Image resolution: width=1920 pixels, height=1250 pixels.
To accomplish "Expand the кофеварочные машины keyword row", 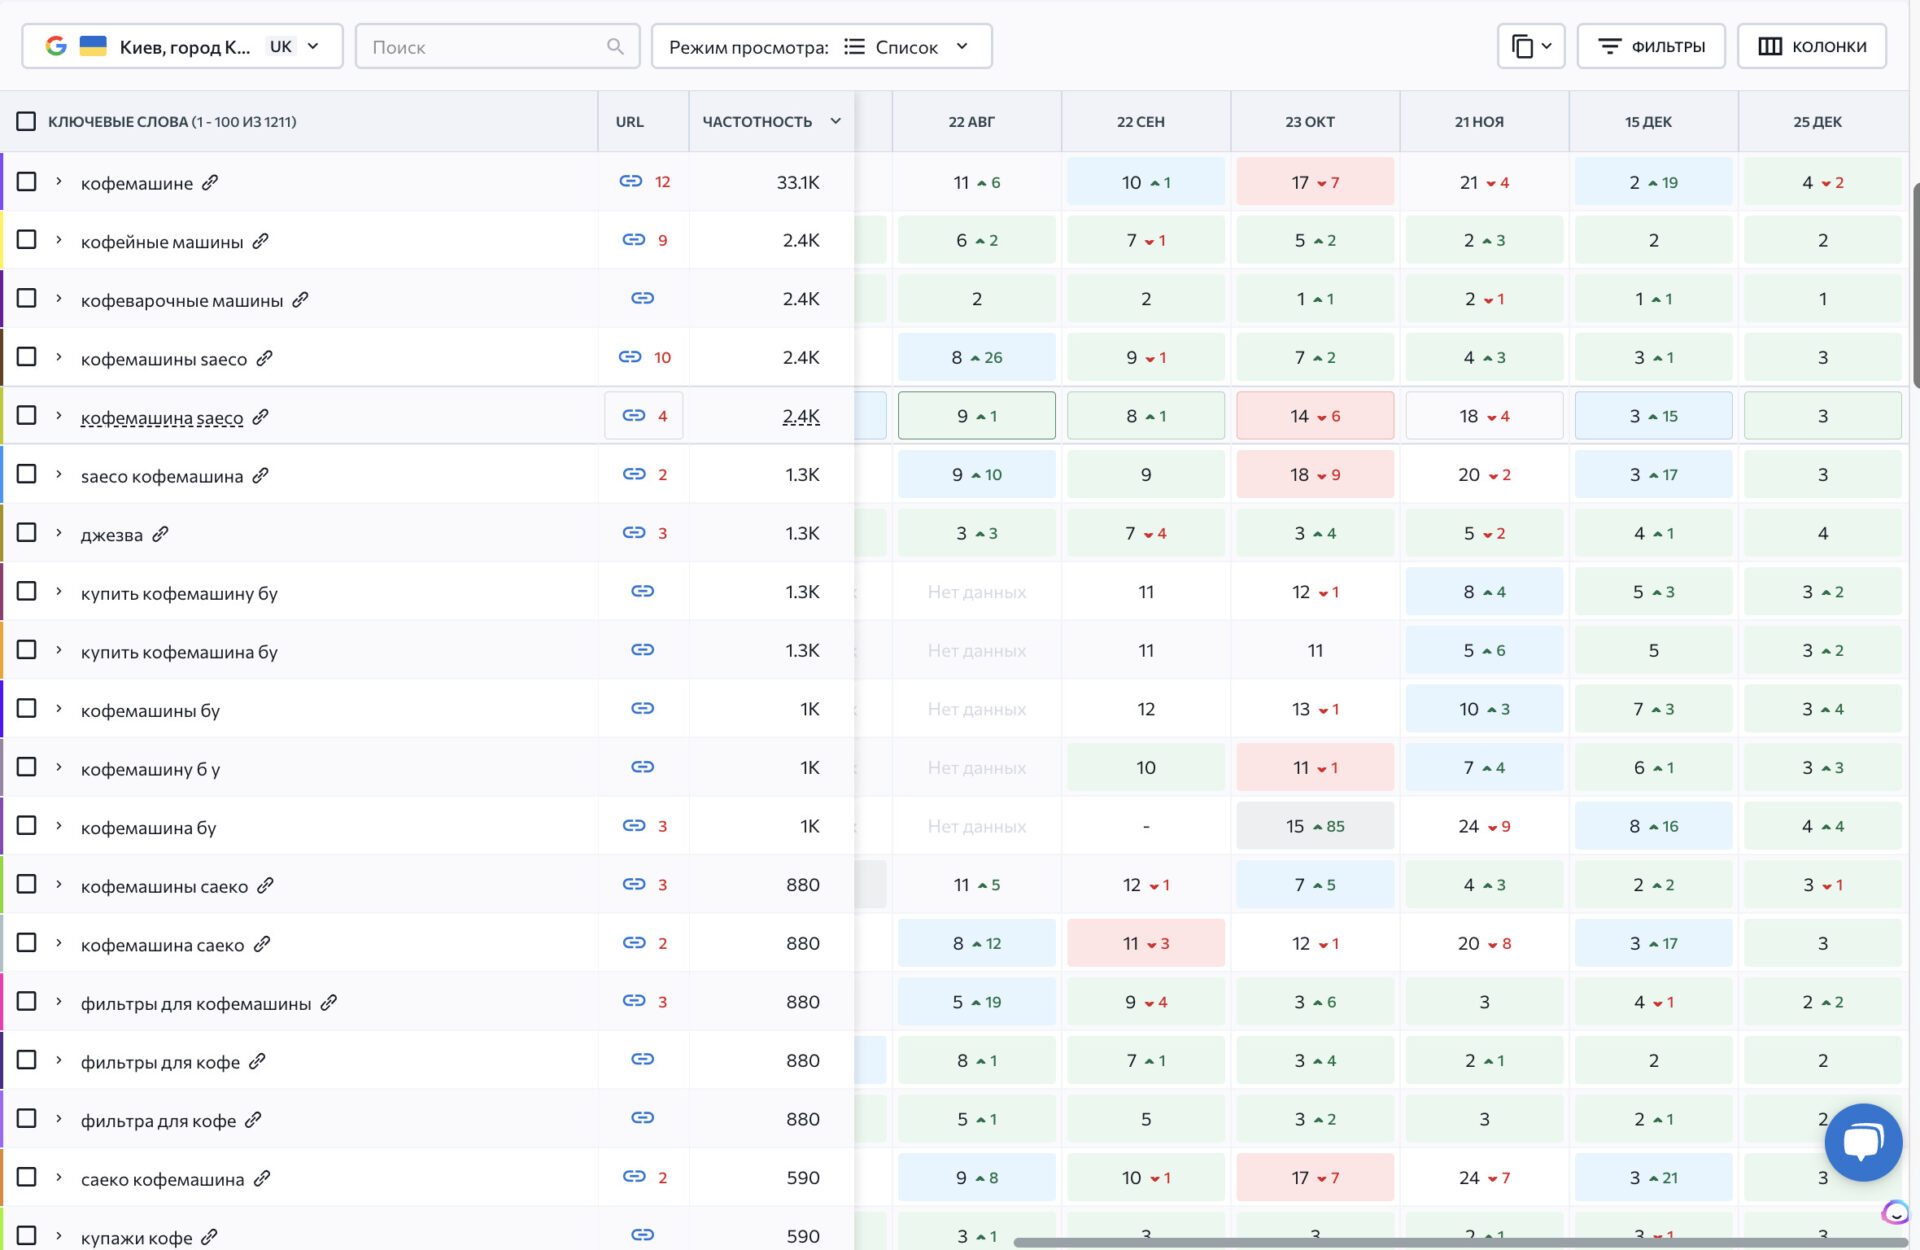I will coord(59,298).
